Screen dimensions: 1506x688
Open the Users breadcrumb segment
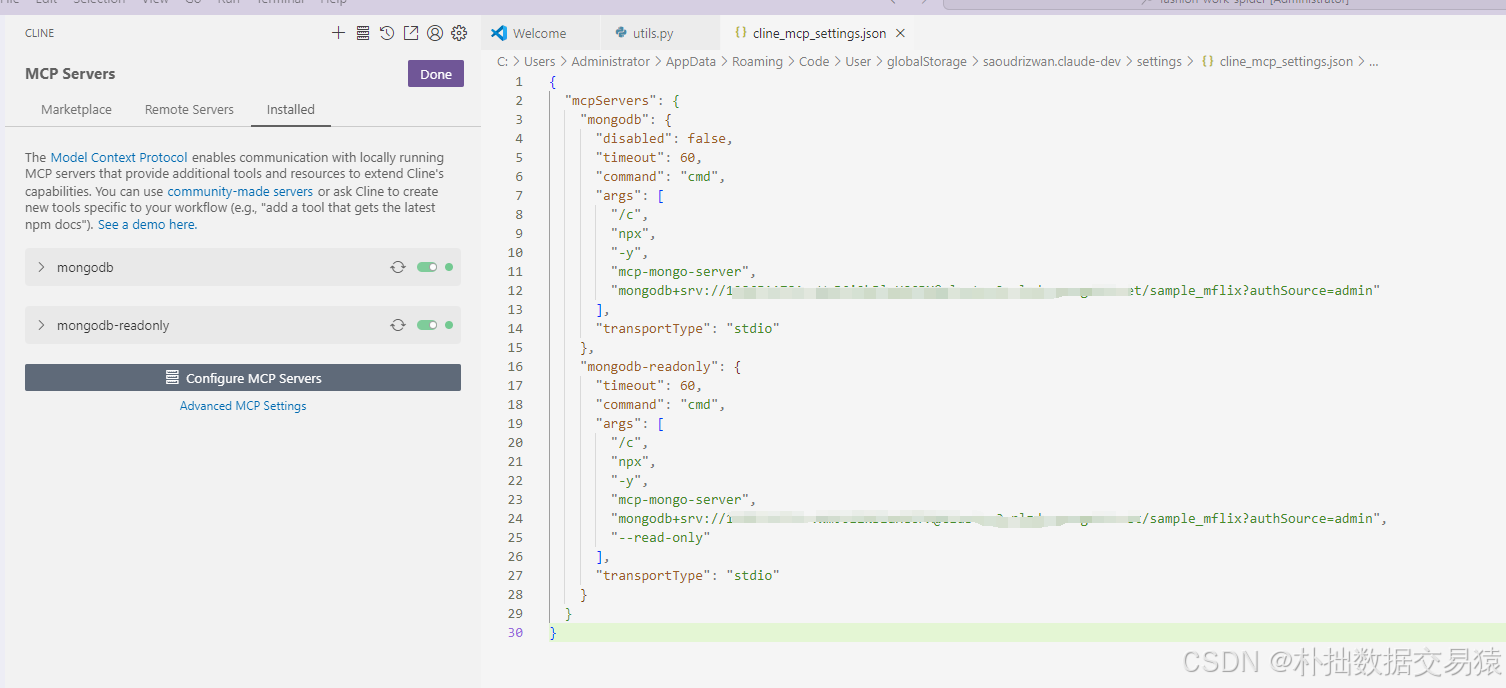pyautogui.click(x=540, y=61)
